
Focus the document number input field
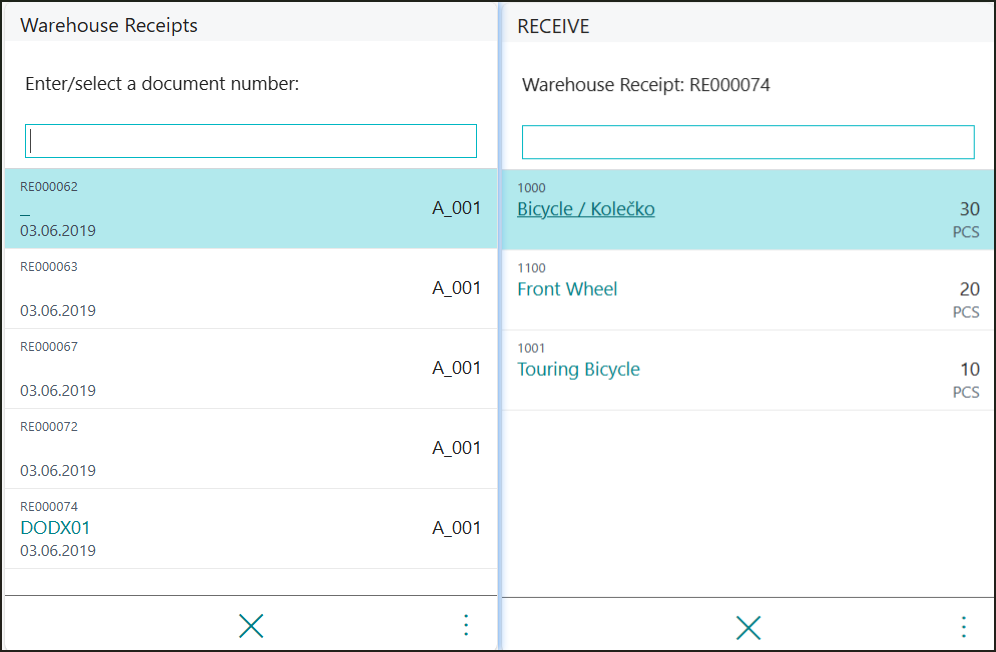pyautogui.click(x=251, y=141)
